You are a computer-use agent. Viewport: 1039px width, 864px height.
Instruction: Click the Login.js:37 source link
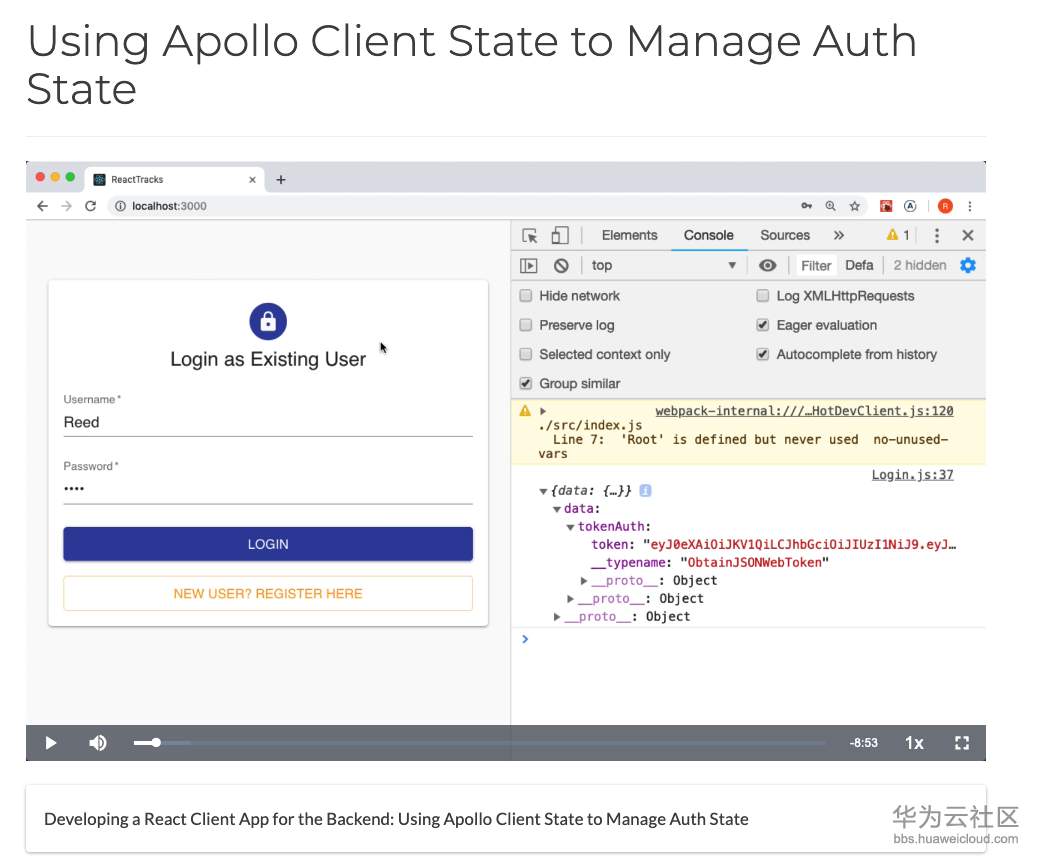[912, 475]
